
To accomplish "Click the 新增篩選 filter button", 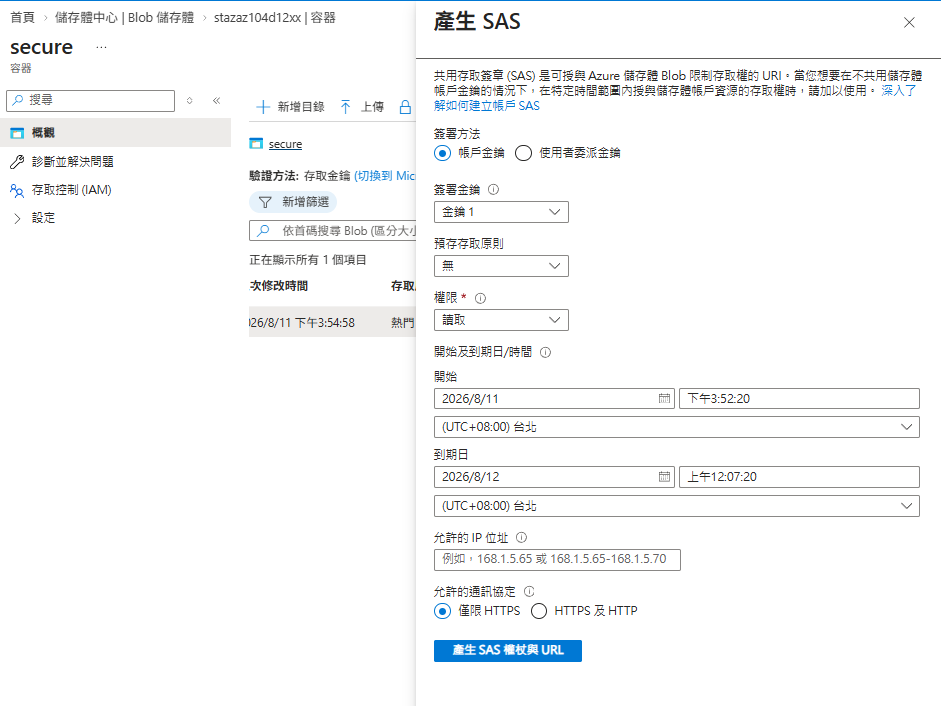I will pos(293,202).
